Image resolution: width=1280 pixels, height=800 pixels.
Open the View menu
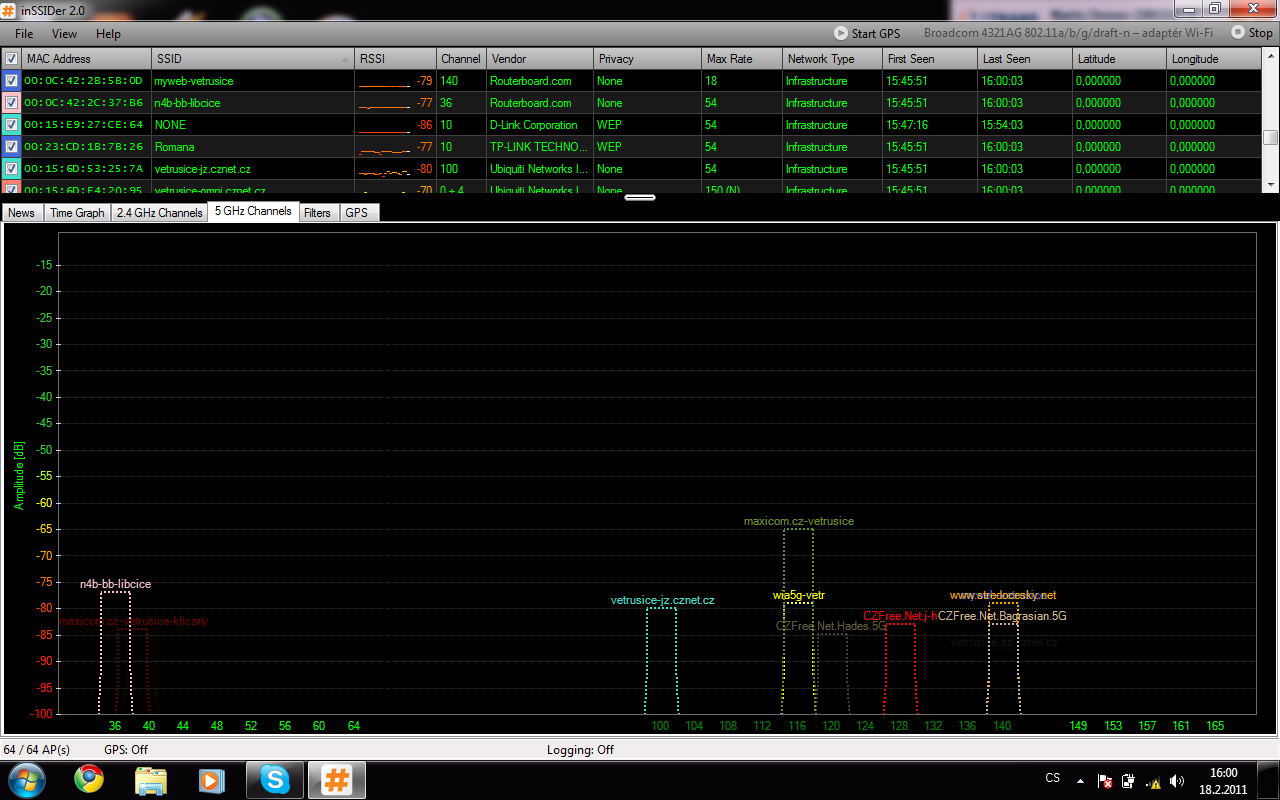tap(64, 34)
